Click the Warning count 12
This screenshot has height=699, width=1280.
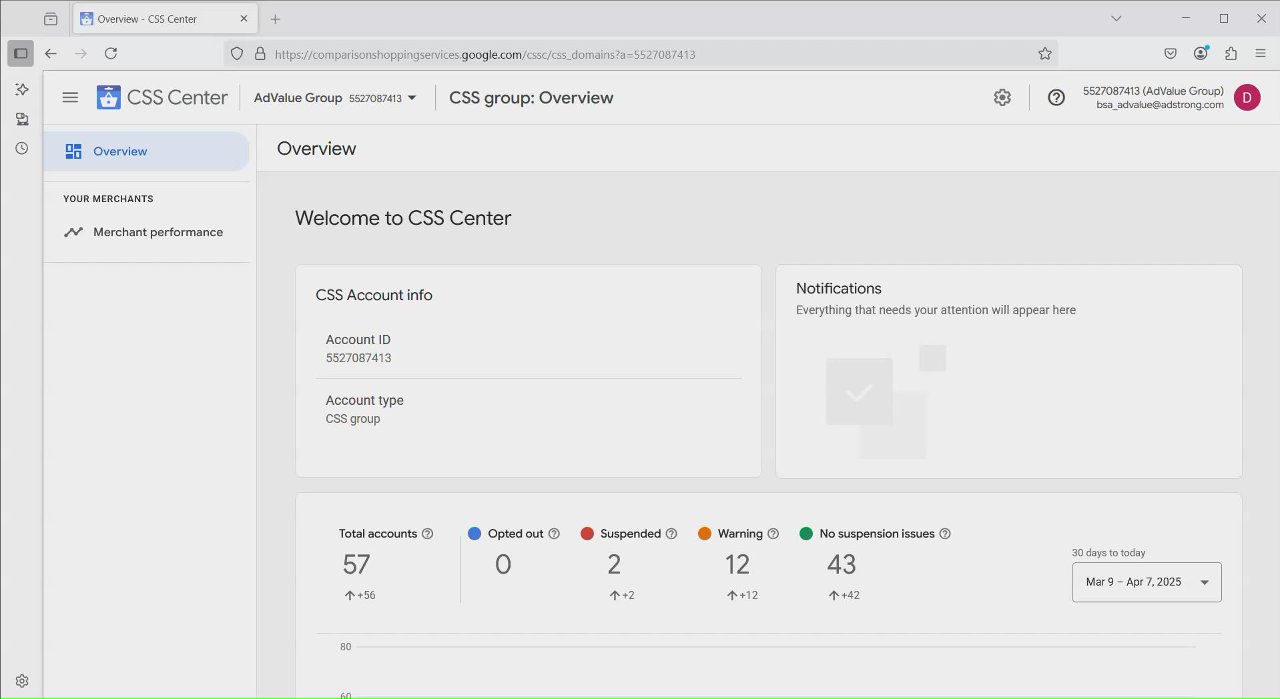pos(737,565)
